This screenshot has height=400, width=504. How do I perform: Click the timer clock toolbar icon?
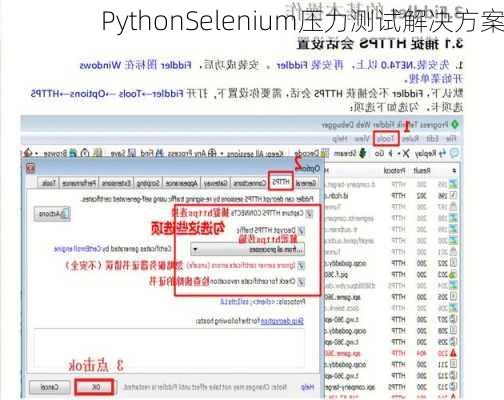pos(86,154)
